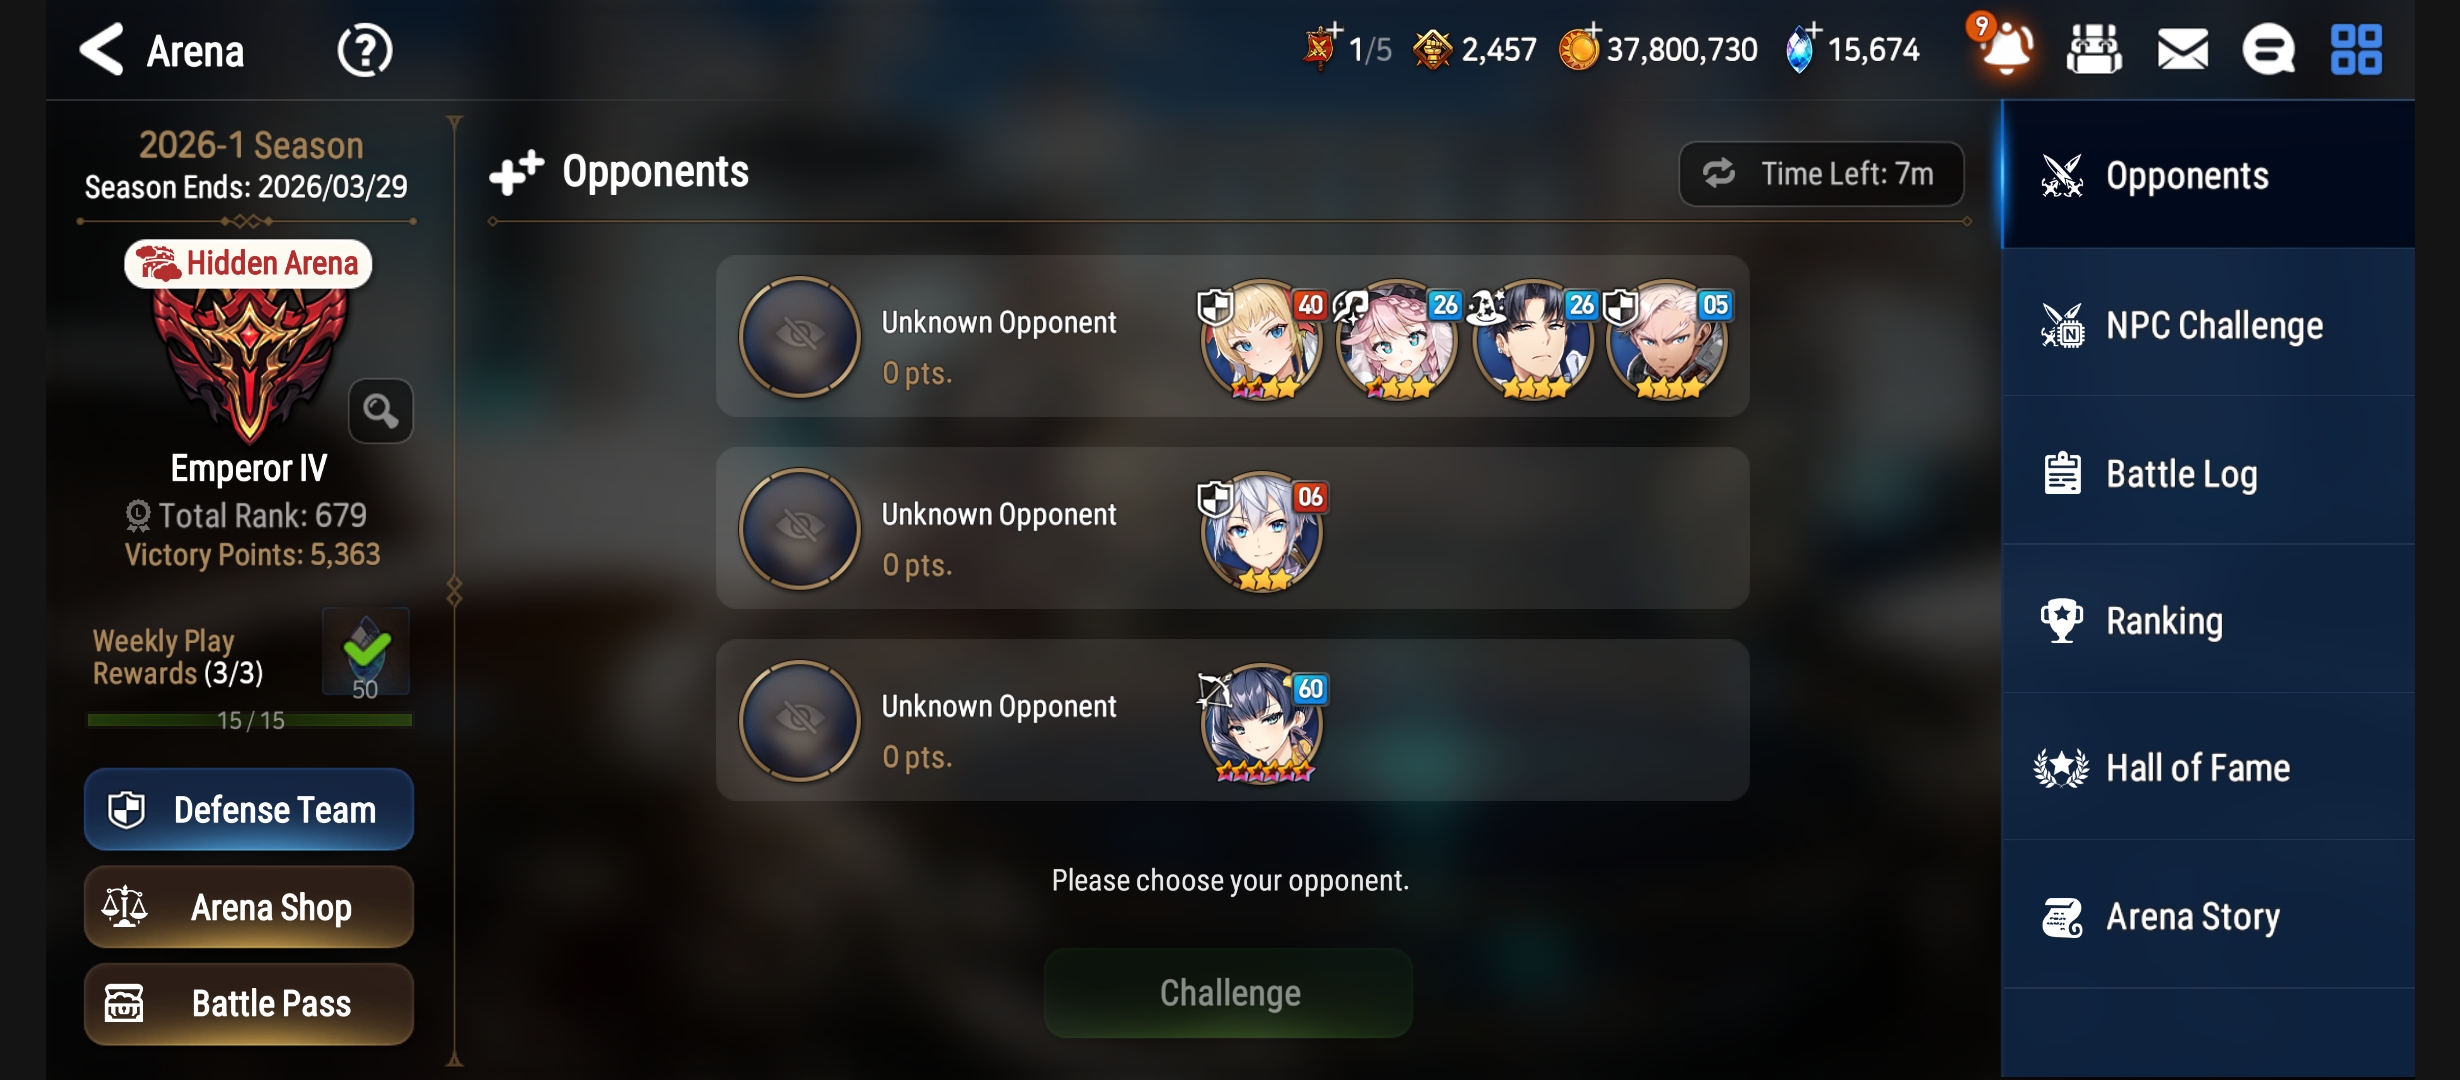Open the help question mark icon
The height and width of the screenshot is (1080, 2460).
(x=365, y=50)
